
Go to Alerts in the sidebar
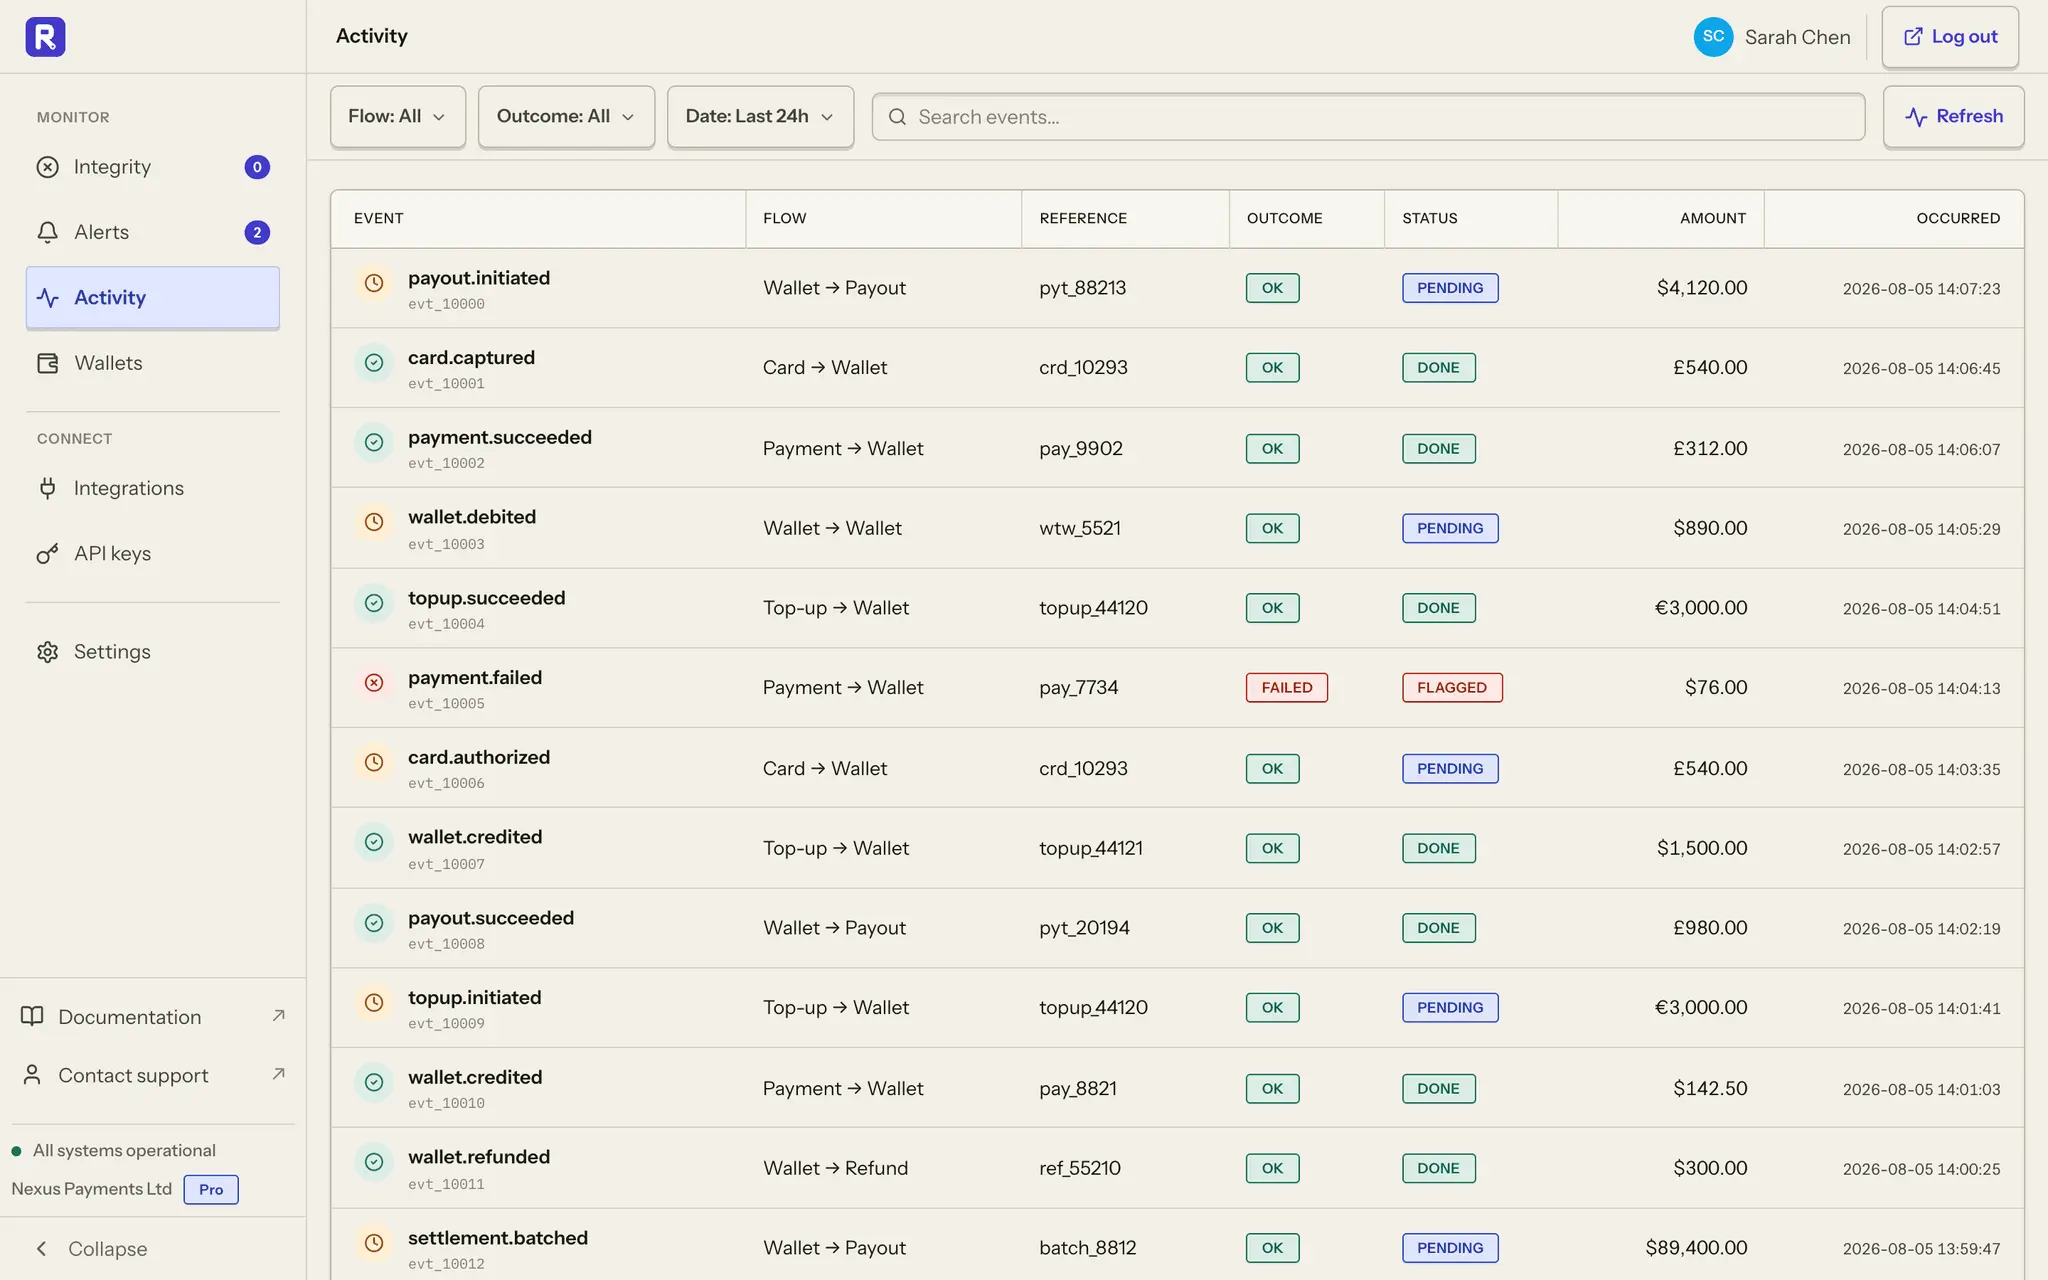[x=153, y=232]
